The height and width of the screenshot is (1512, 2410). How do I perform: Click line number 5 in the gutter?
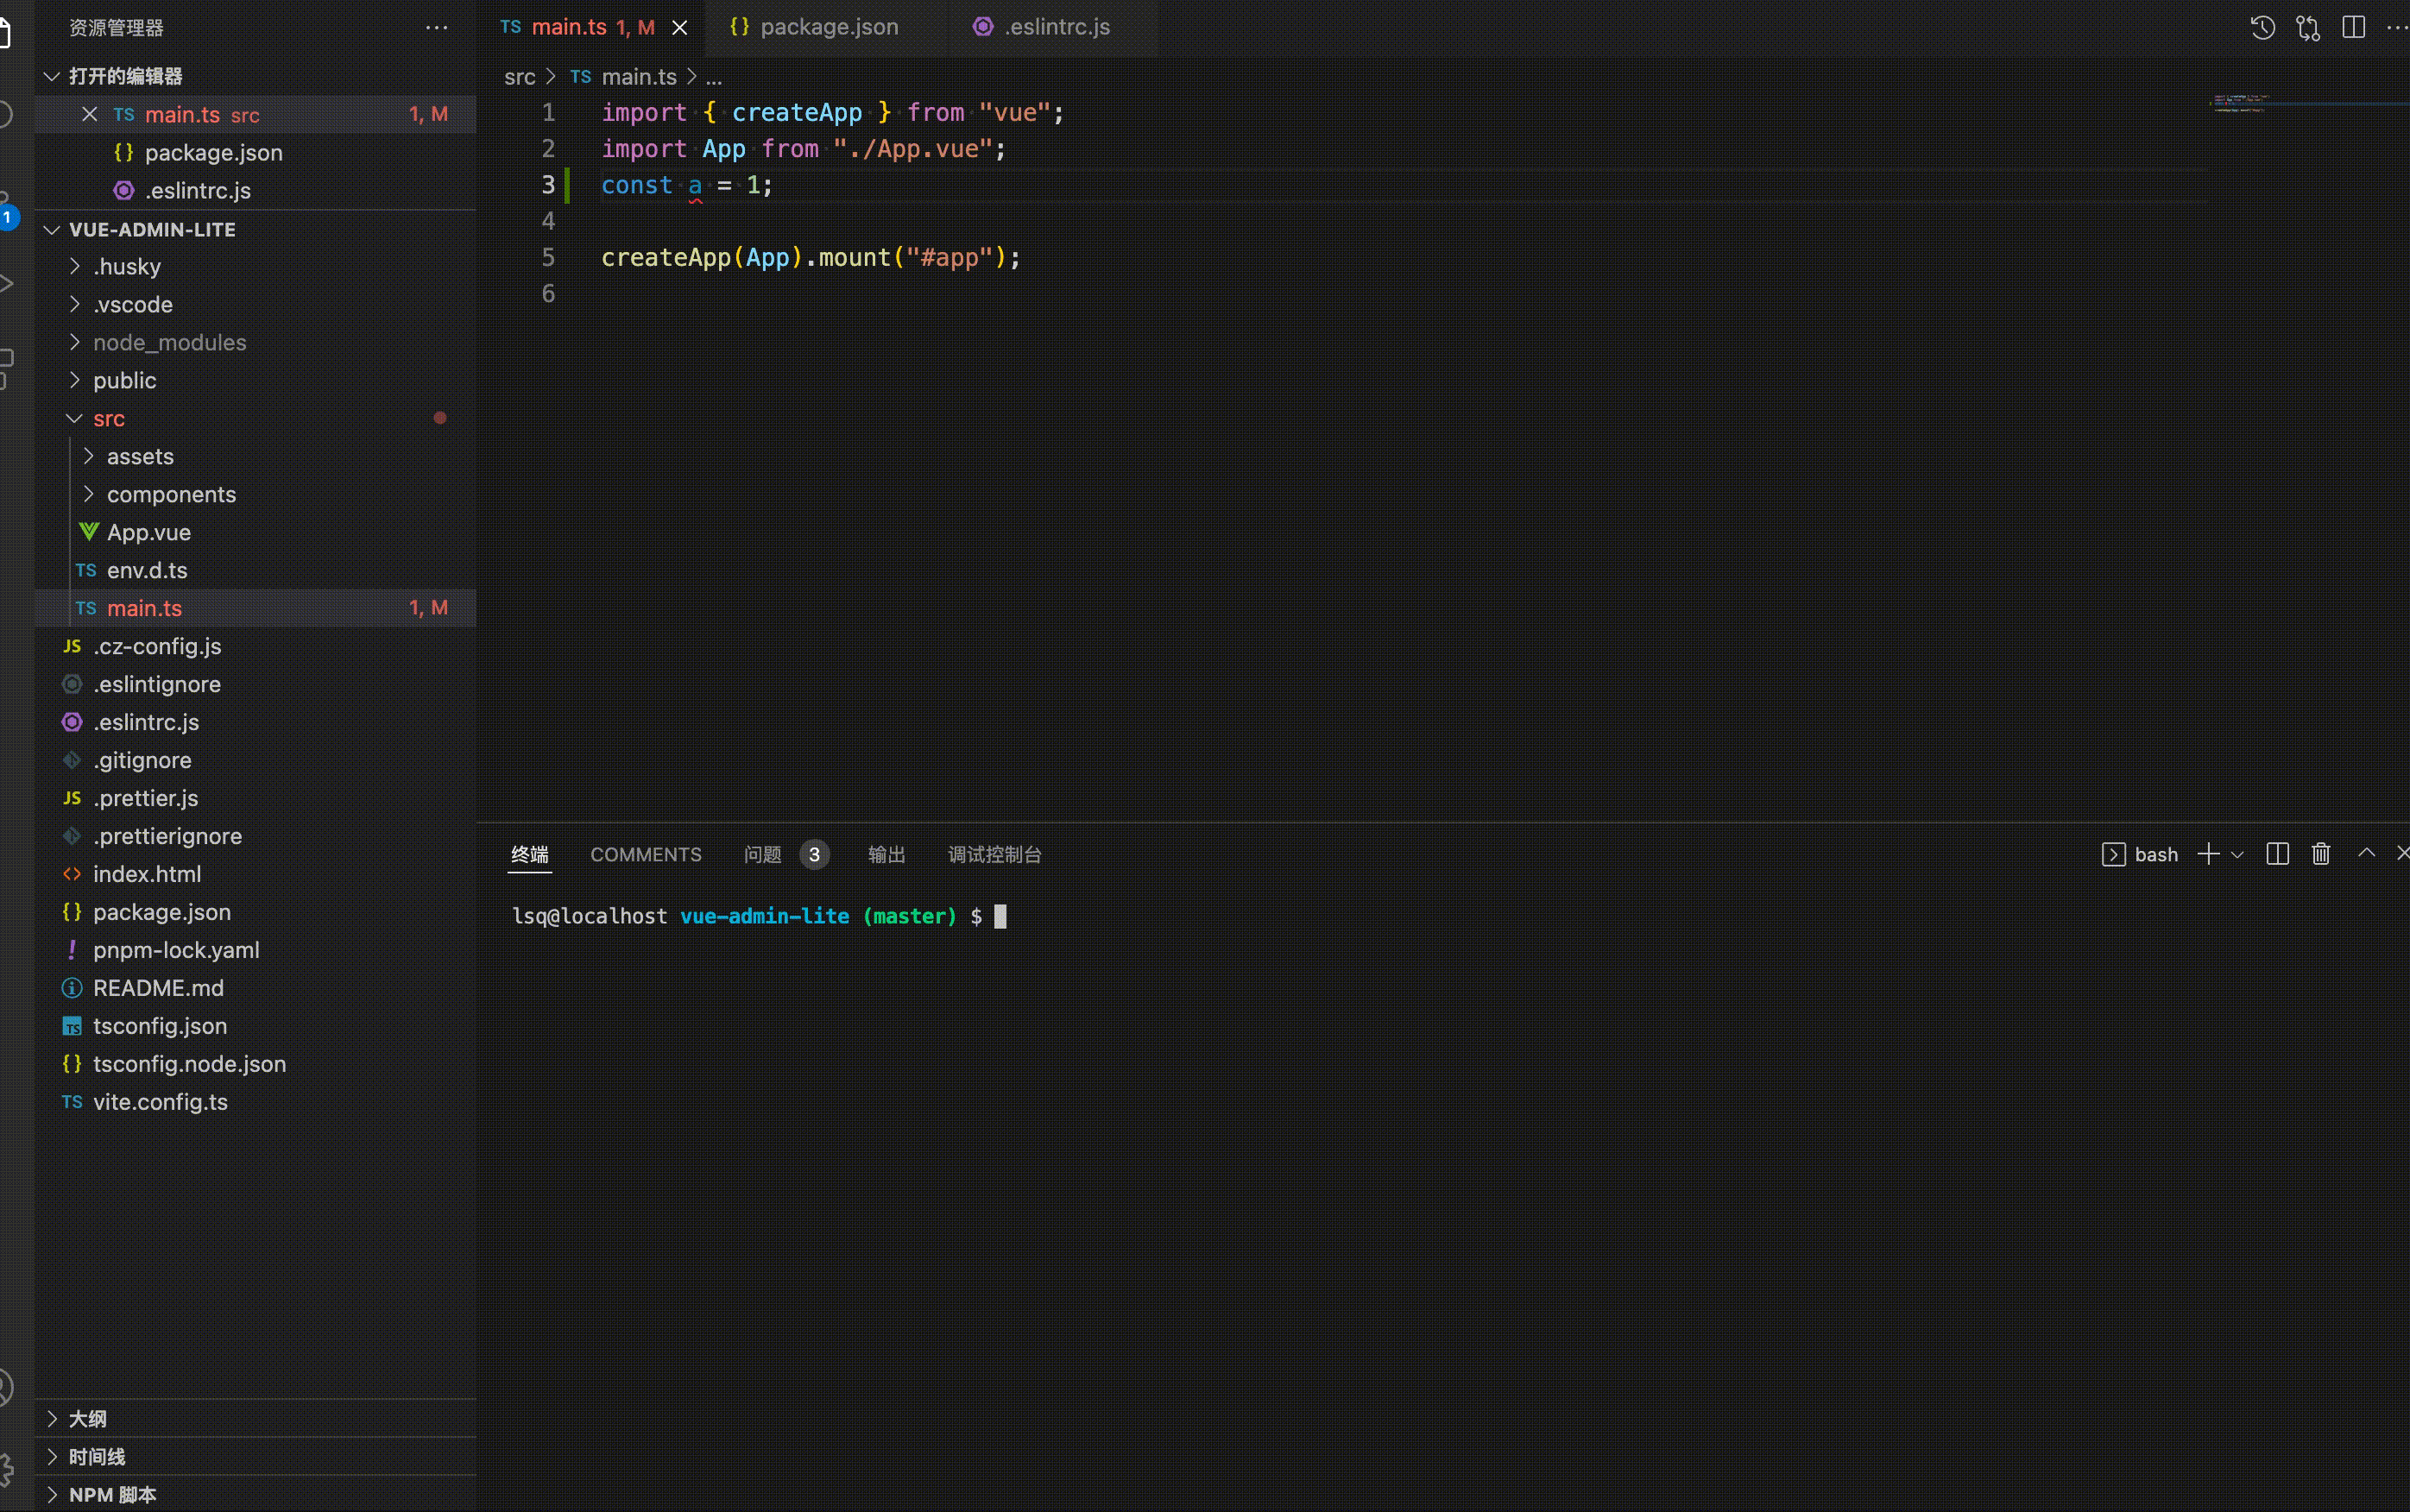coord(548,257)
